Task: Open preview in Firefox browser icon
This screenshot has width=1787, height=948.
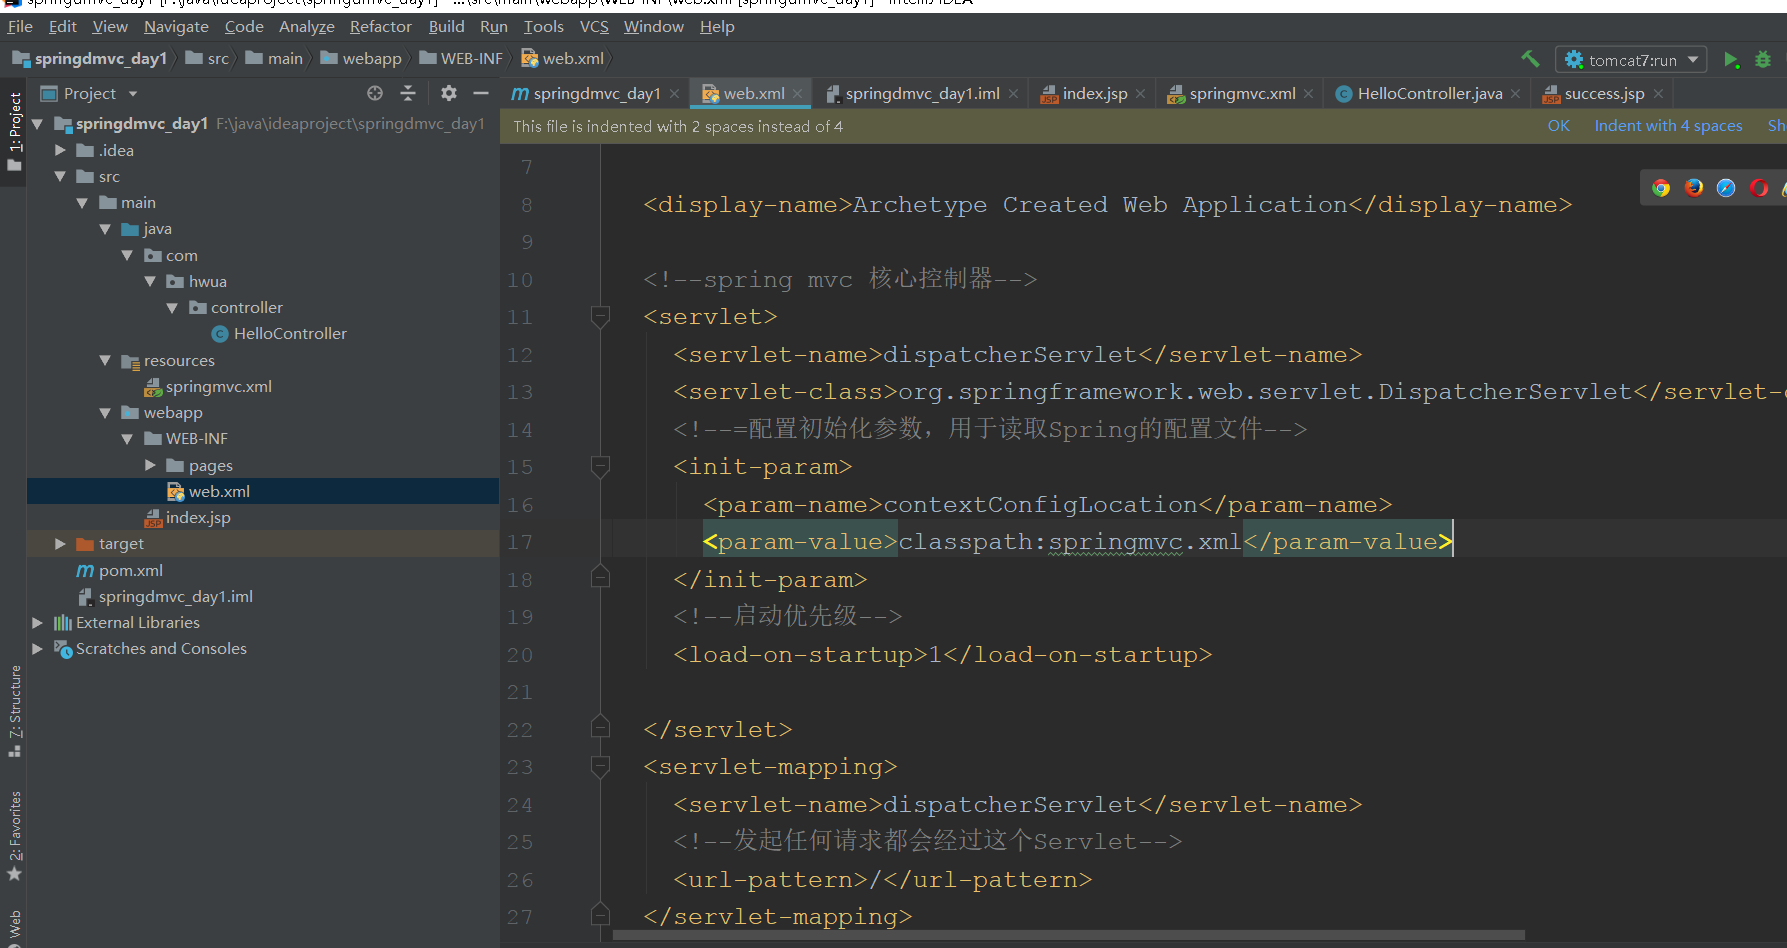Action: [1694, 188]
